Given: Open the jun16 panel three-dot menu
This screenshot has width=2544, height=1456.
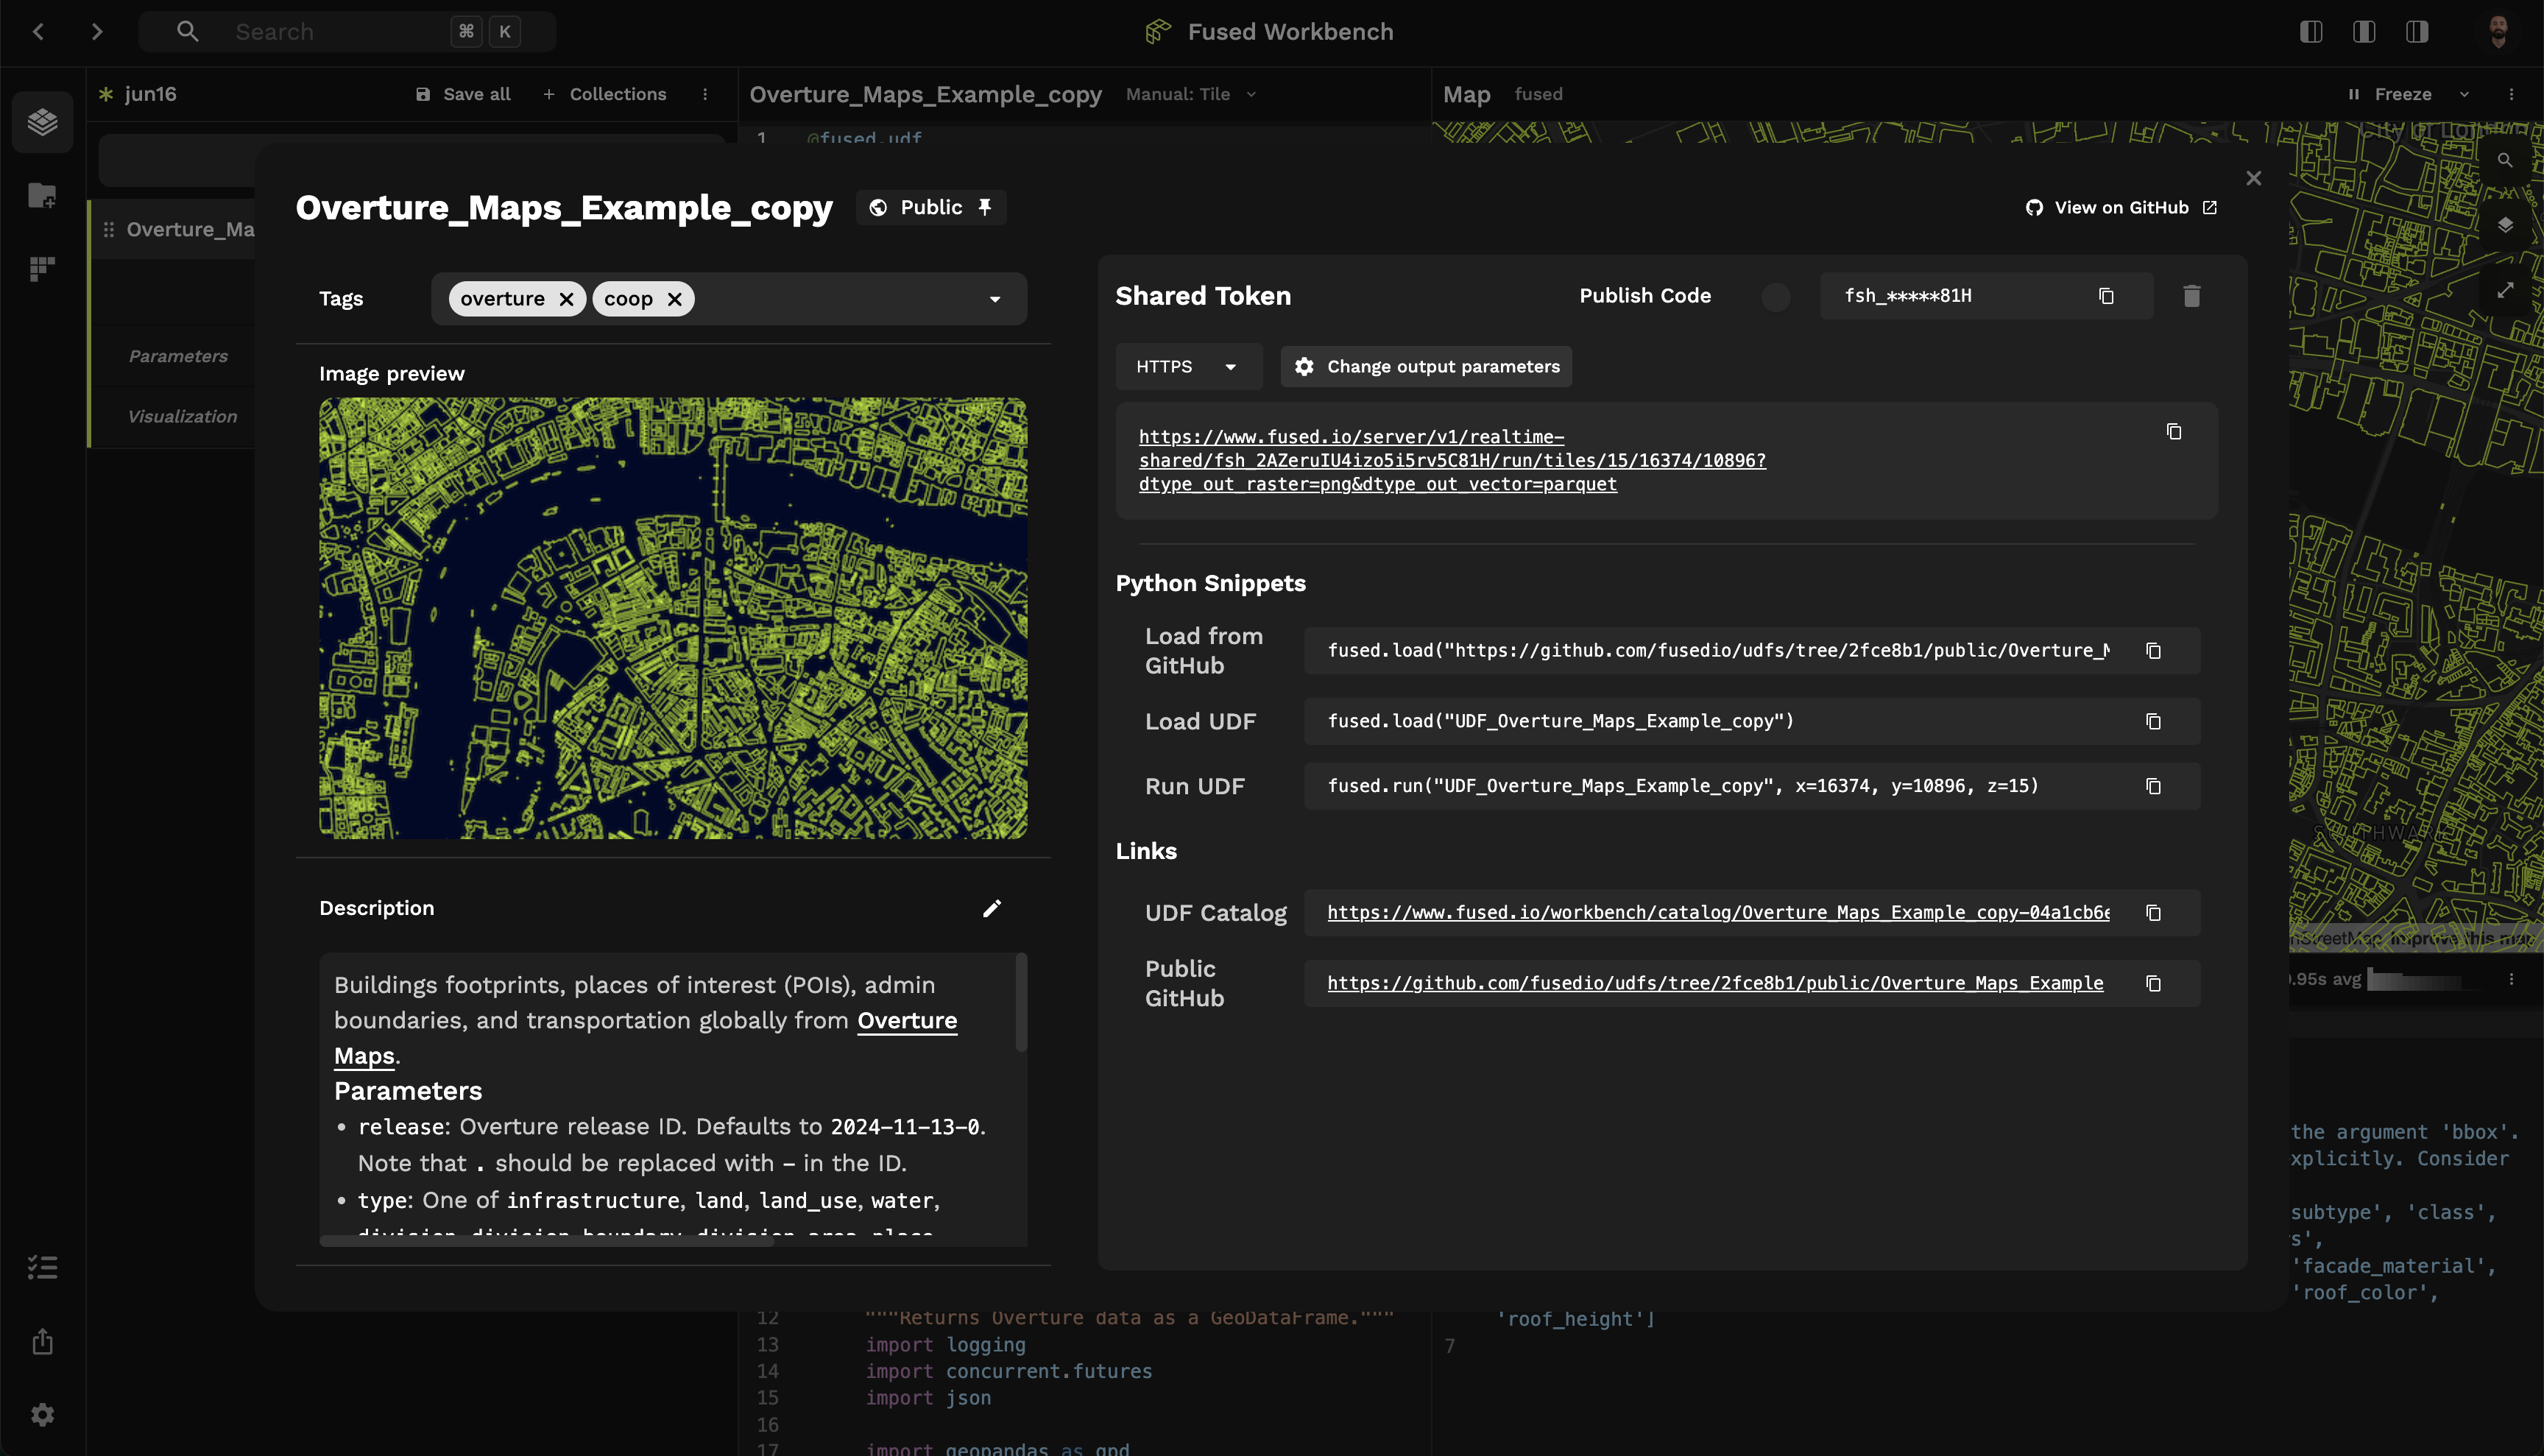Looking at the screenshot, I should click(705, 94).
